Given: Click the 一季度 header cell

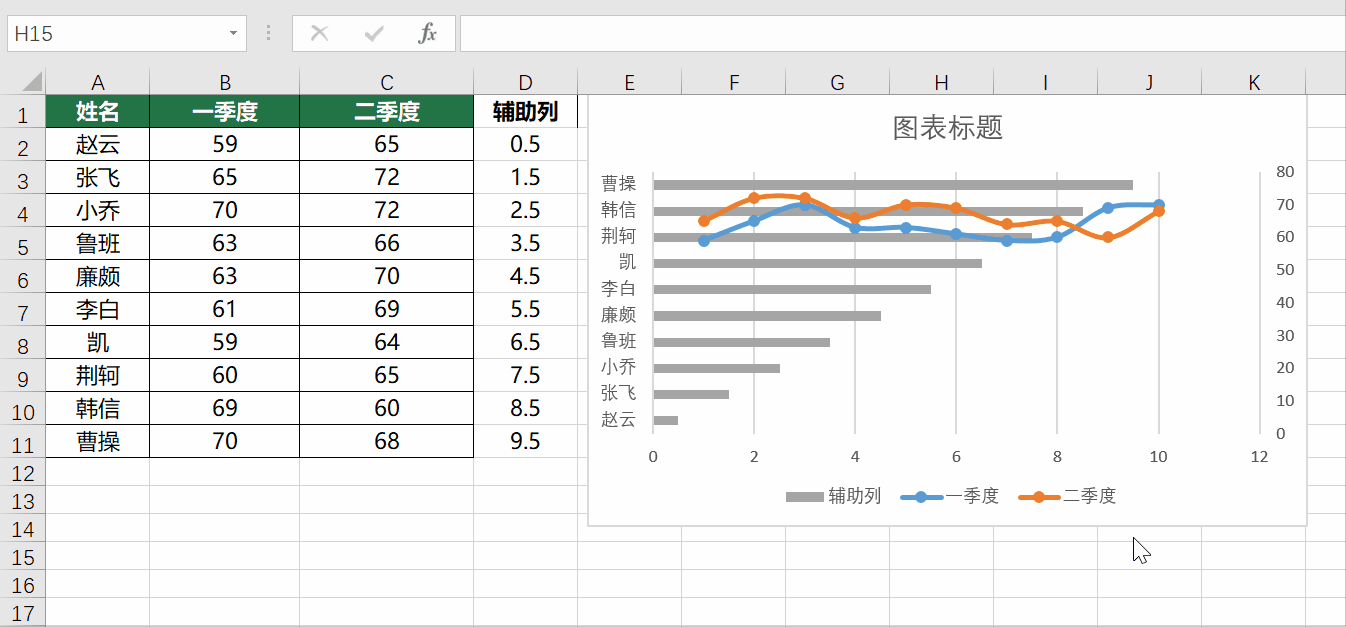Looking at the screenshot, I should [x=225, y=112].
